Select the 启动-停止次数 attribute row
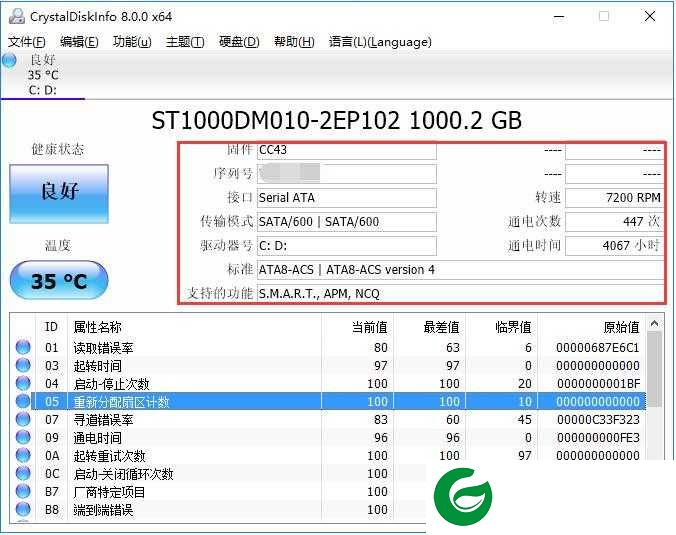Viewport: 676px width, 535px height. click(328, 384)
